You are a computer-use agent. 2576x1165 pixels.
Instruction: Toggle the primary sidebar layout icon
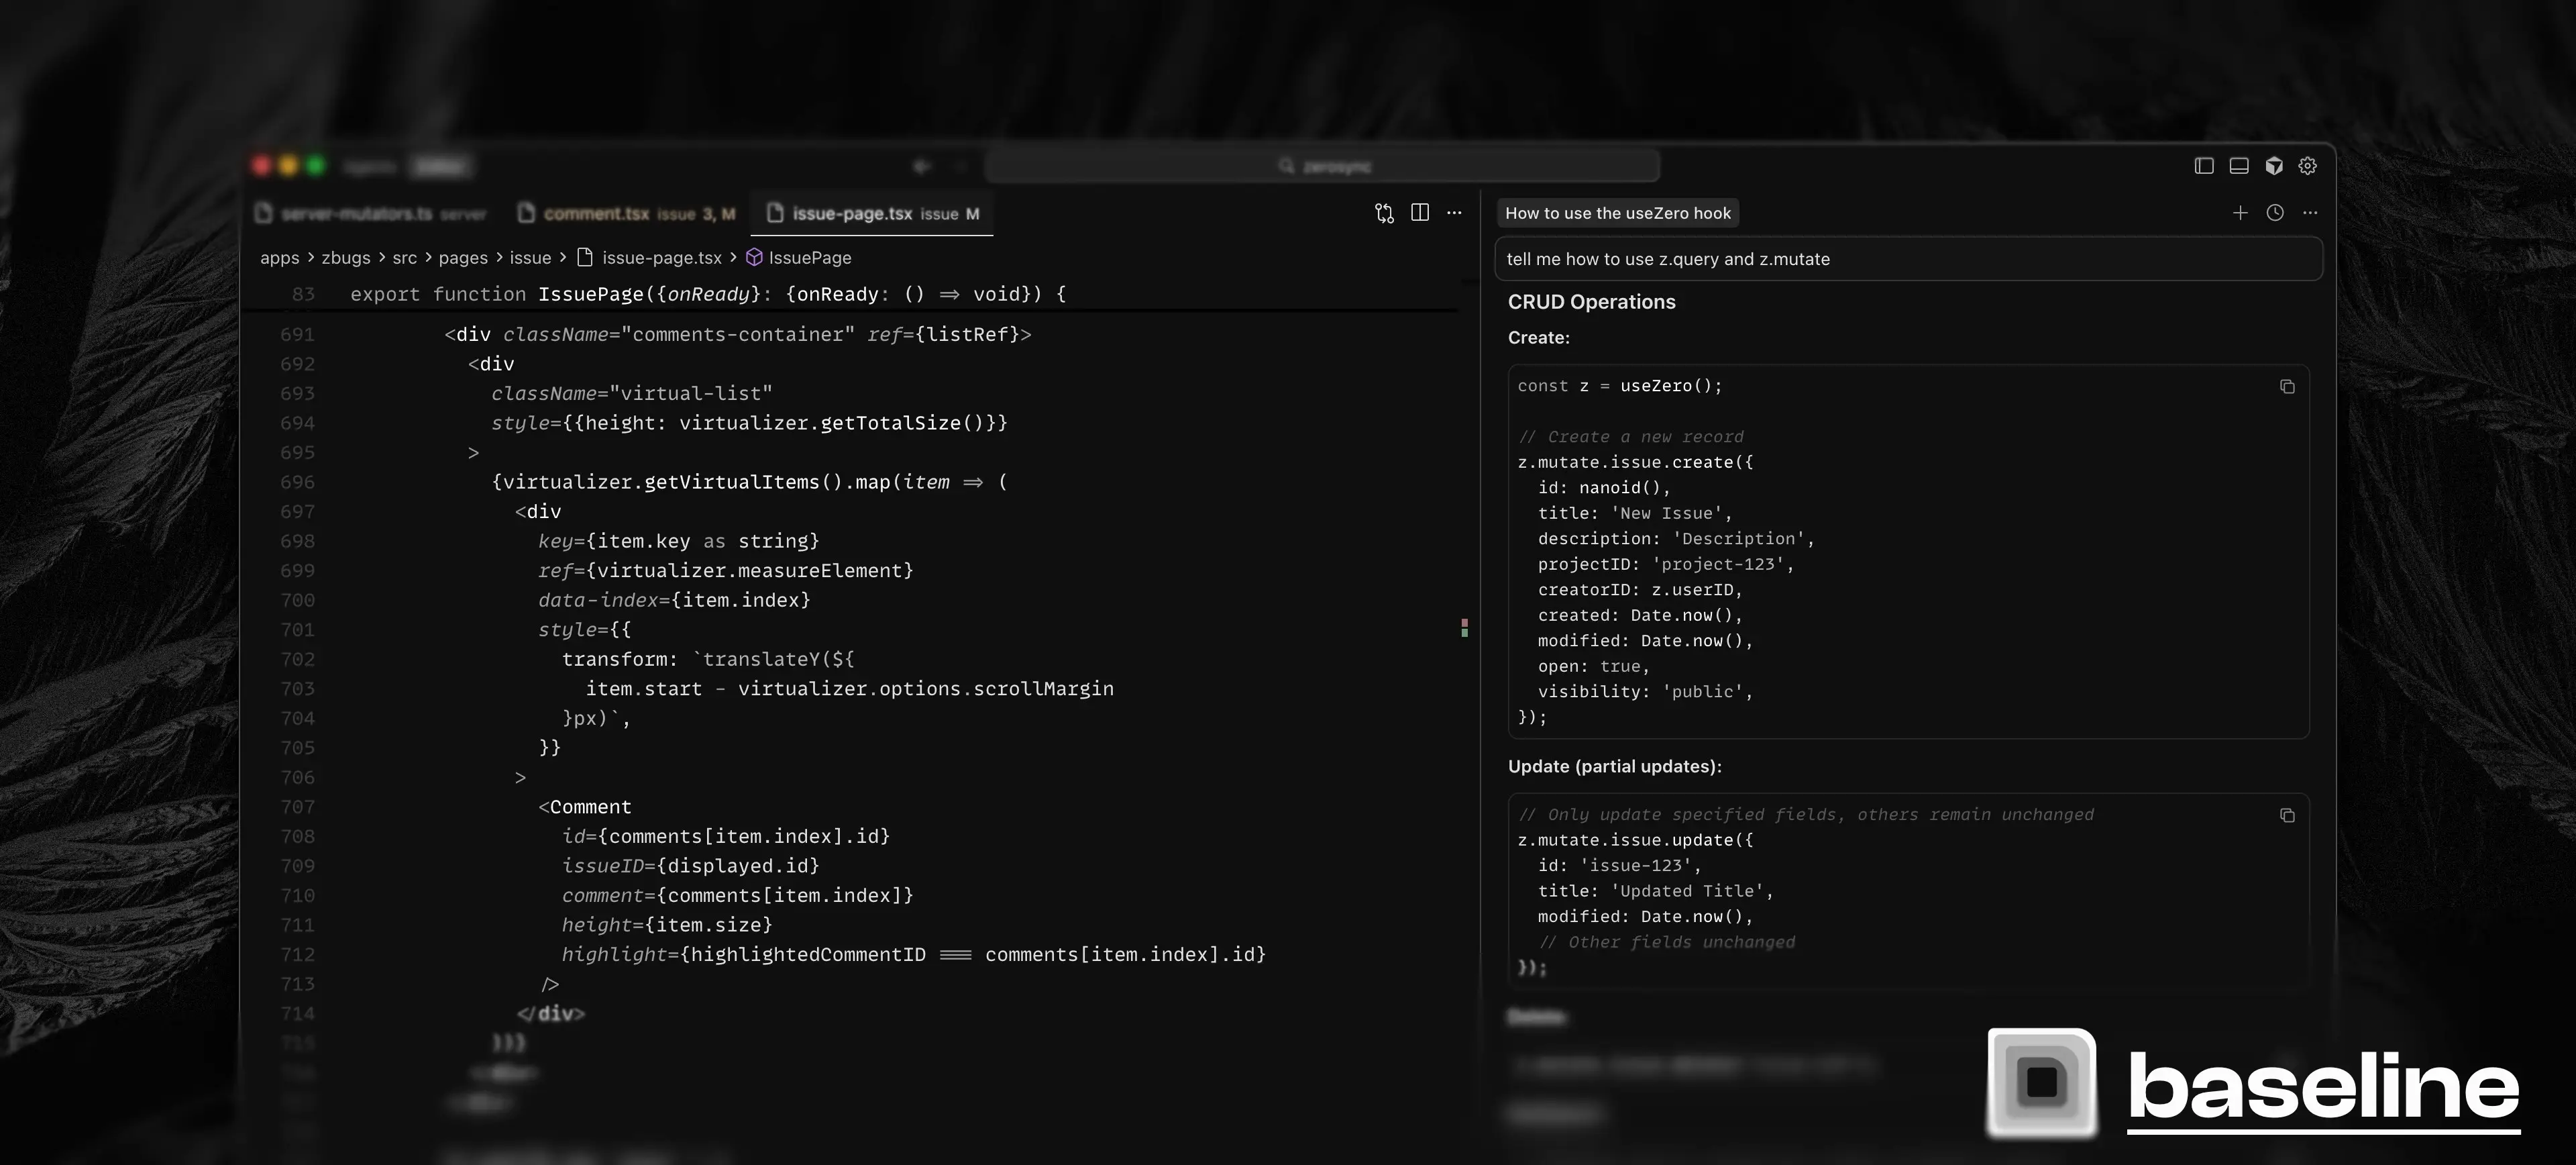point(2204,166)
